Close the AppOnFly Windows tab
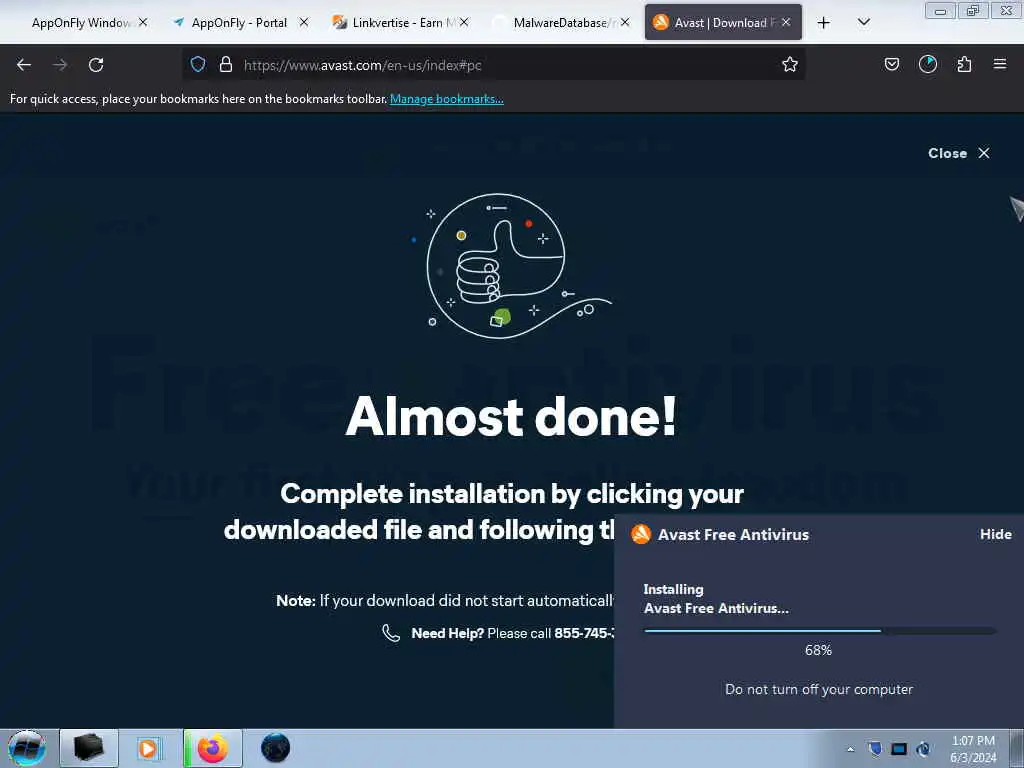The image size is (1024, 768). point(143,22)
